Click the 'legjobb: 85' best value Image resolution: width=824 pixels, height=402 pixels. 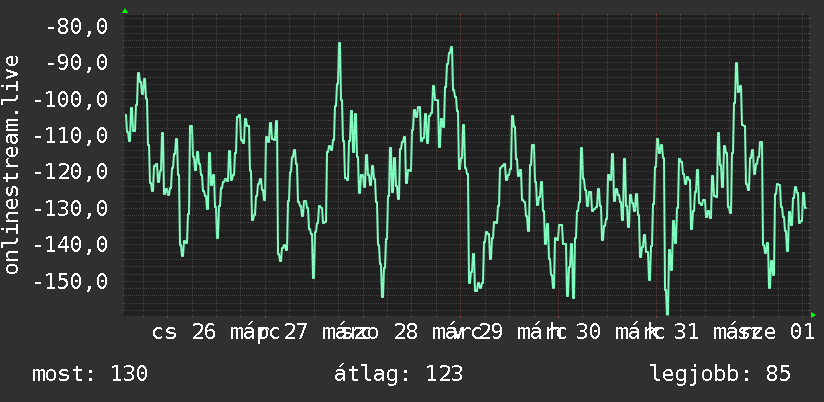(x=720, y=374)
